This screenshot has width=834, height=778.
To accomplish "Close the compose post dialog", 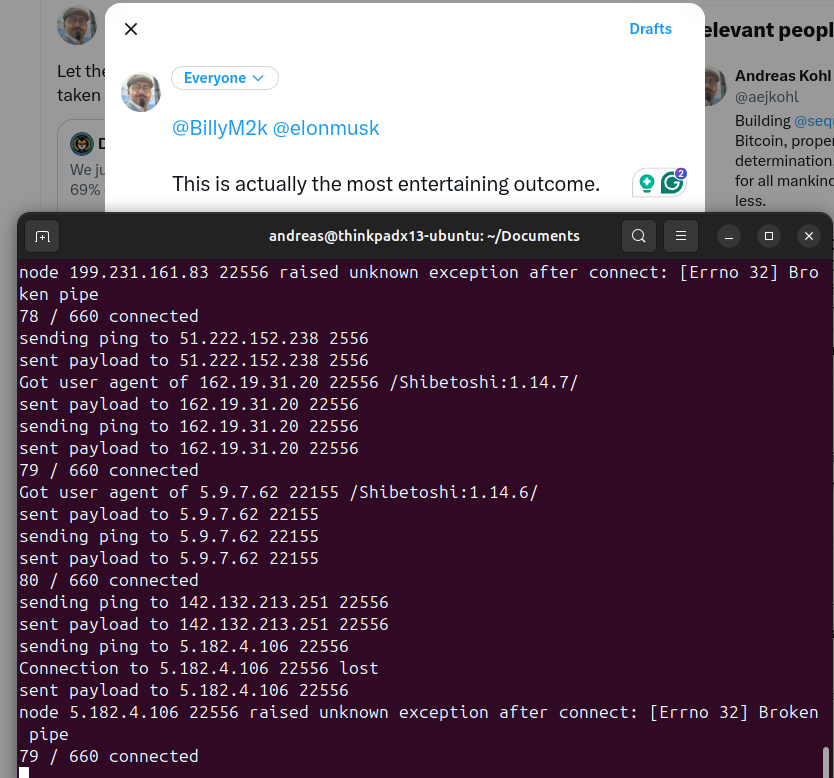I will tap(130, 29).
